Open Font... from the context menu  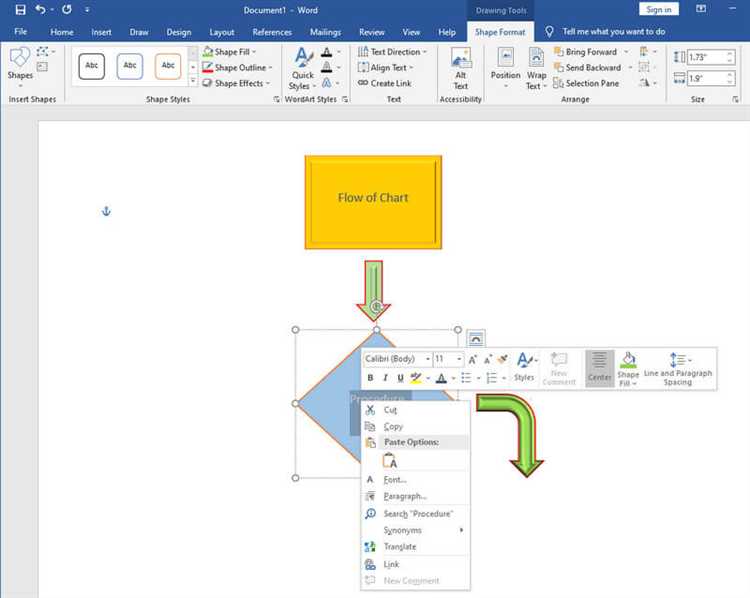tap(415, 479)
